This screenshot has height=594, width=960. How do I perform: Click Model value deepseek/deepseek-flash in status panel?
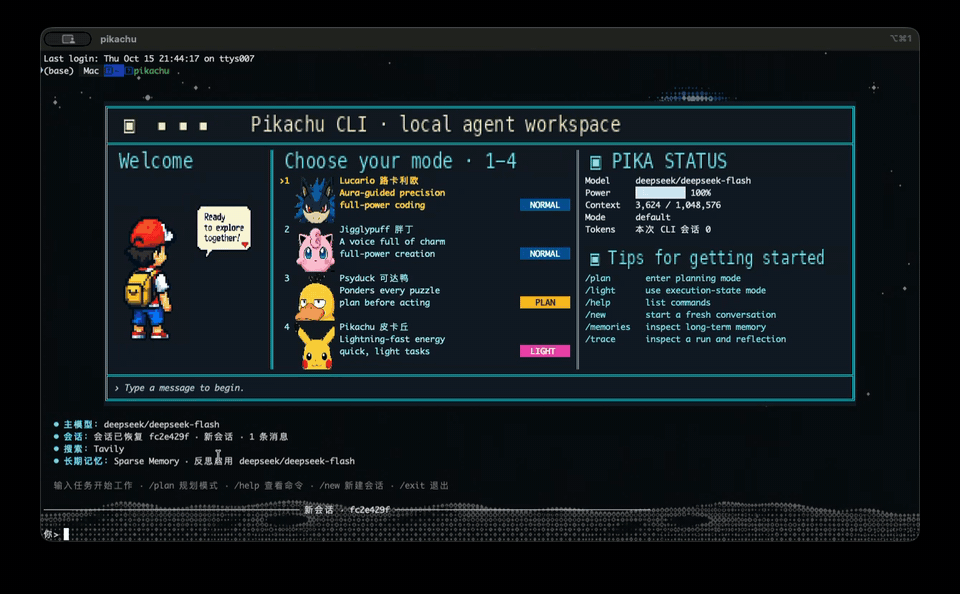click(x=693, y=181)
